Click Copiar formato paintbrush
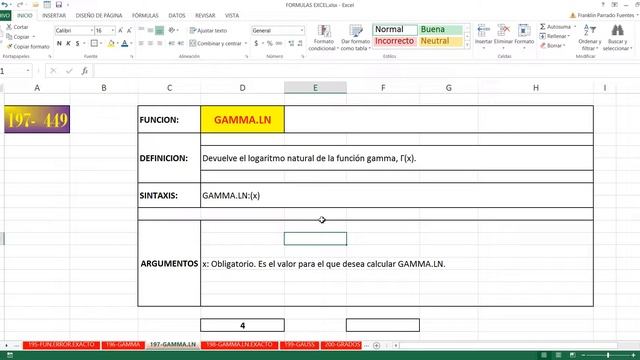 (x=28, y=47)
